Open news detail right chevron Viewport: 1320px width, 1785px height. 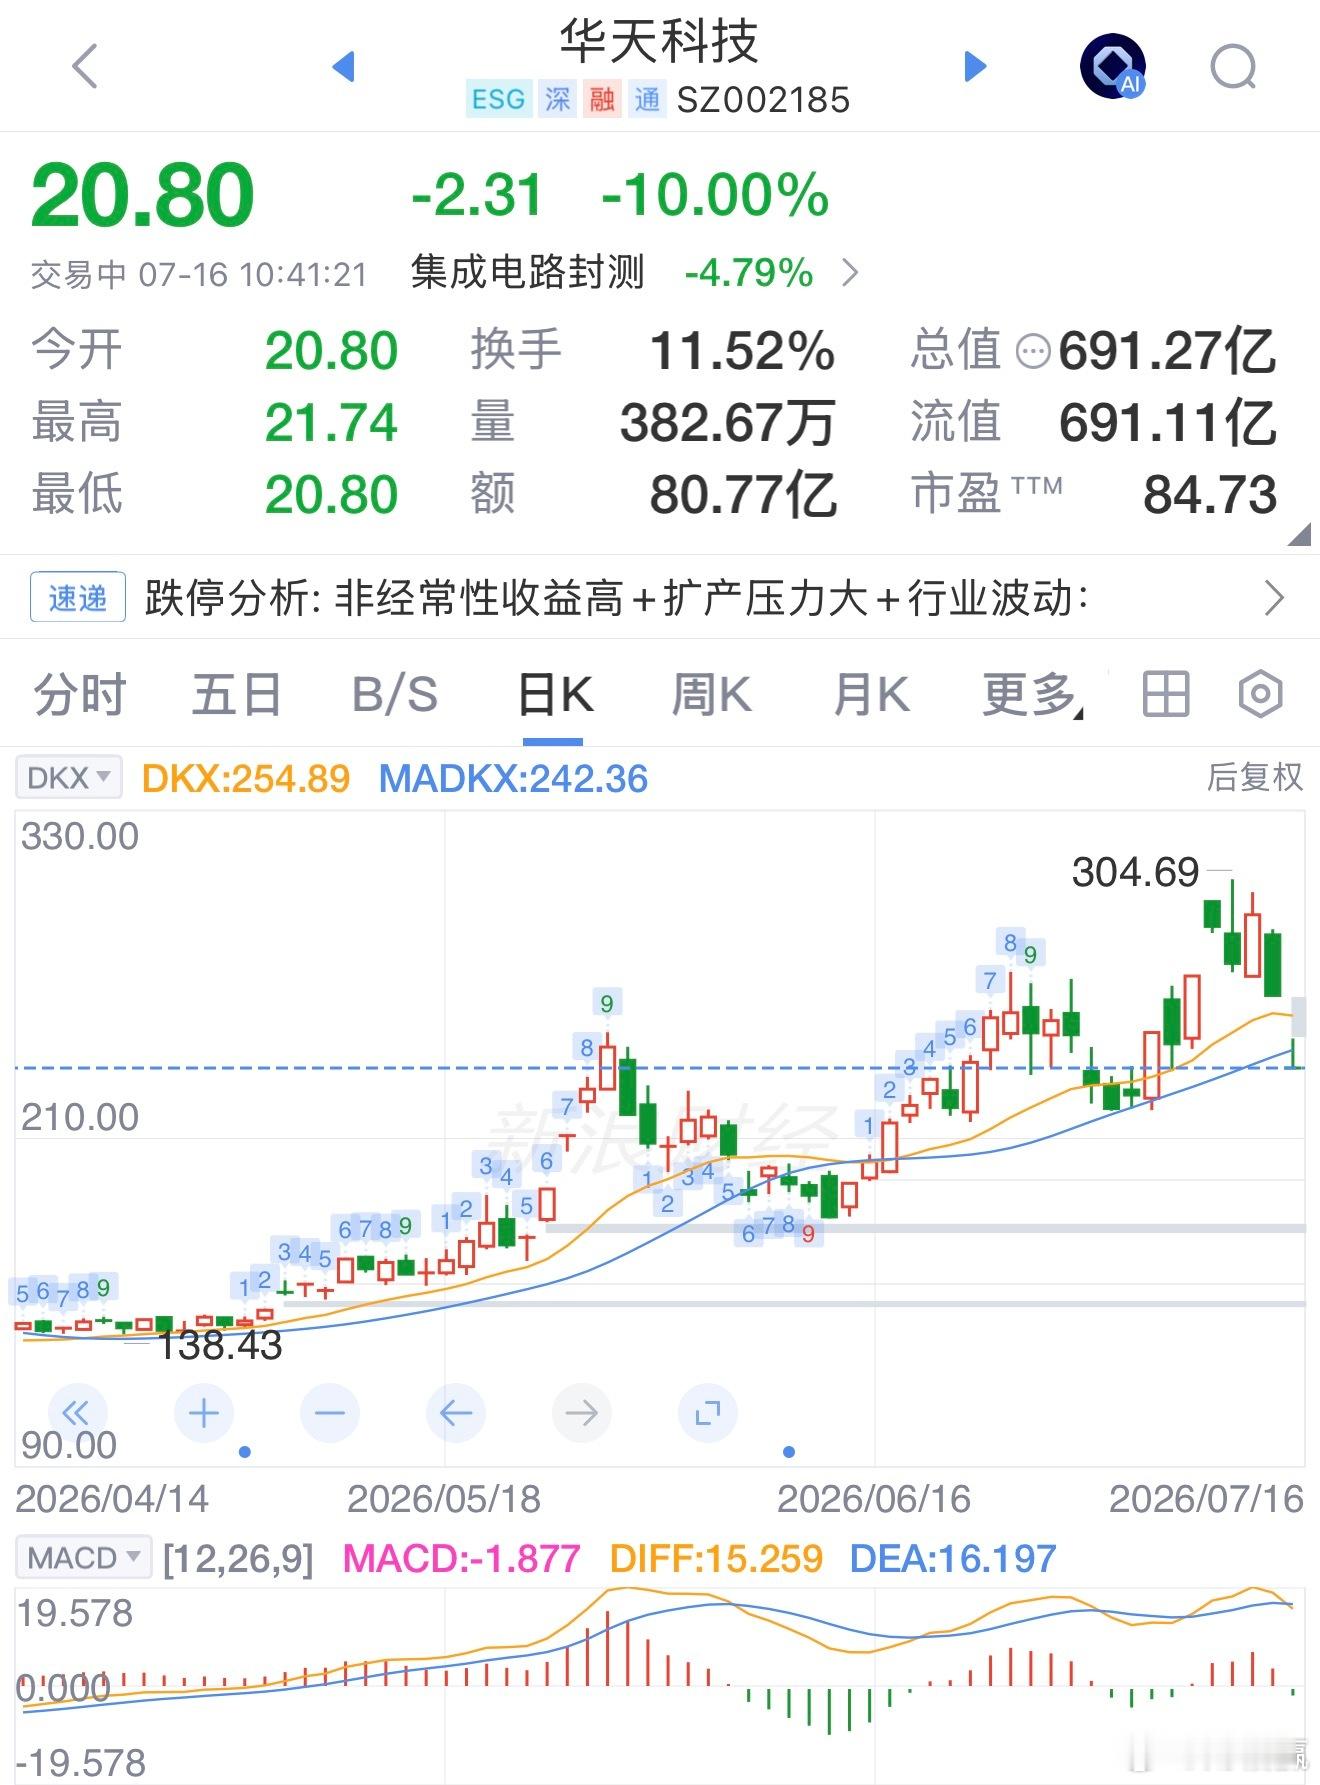pyautogui.click(x=1274, y=598)
